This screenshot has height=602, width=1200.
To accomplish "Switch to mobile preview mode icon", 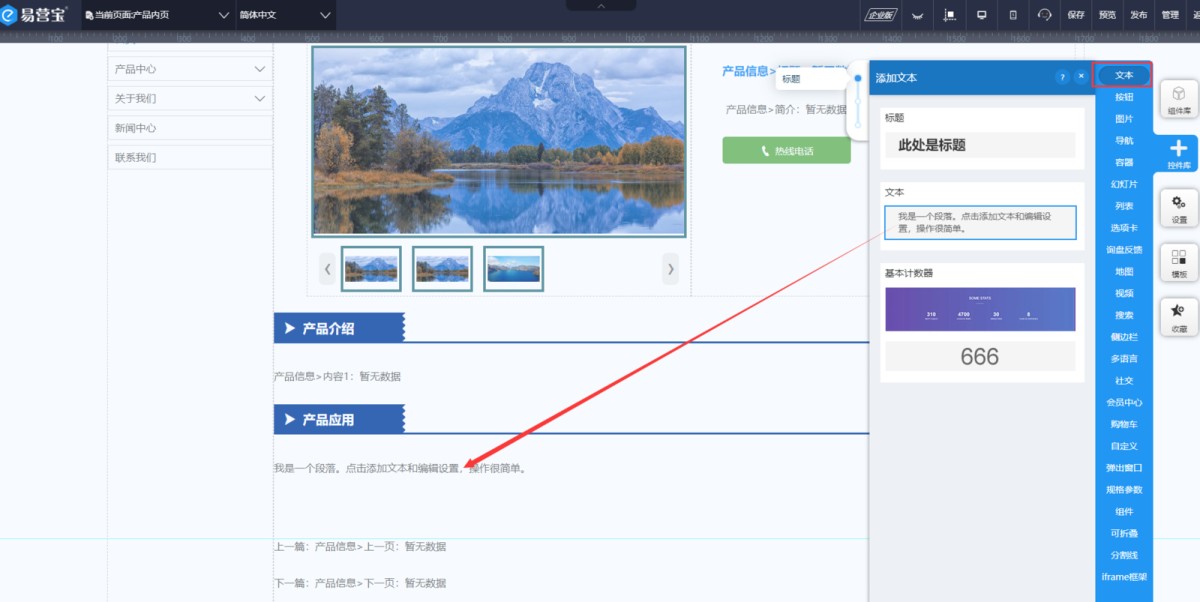I will coord(1012,15).
